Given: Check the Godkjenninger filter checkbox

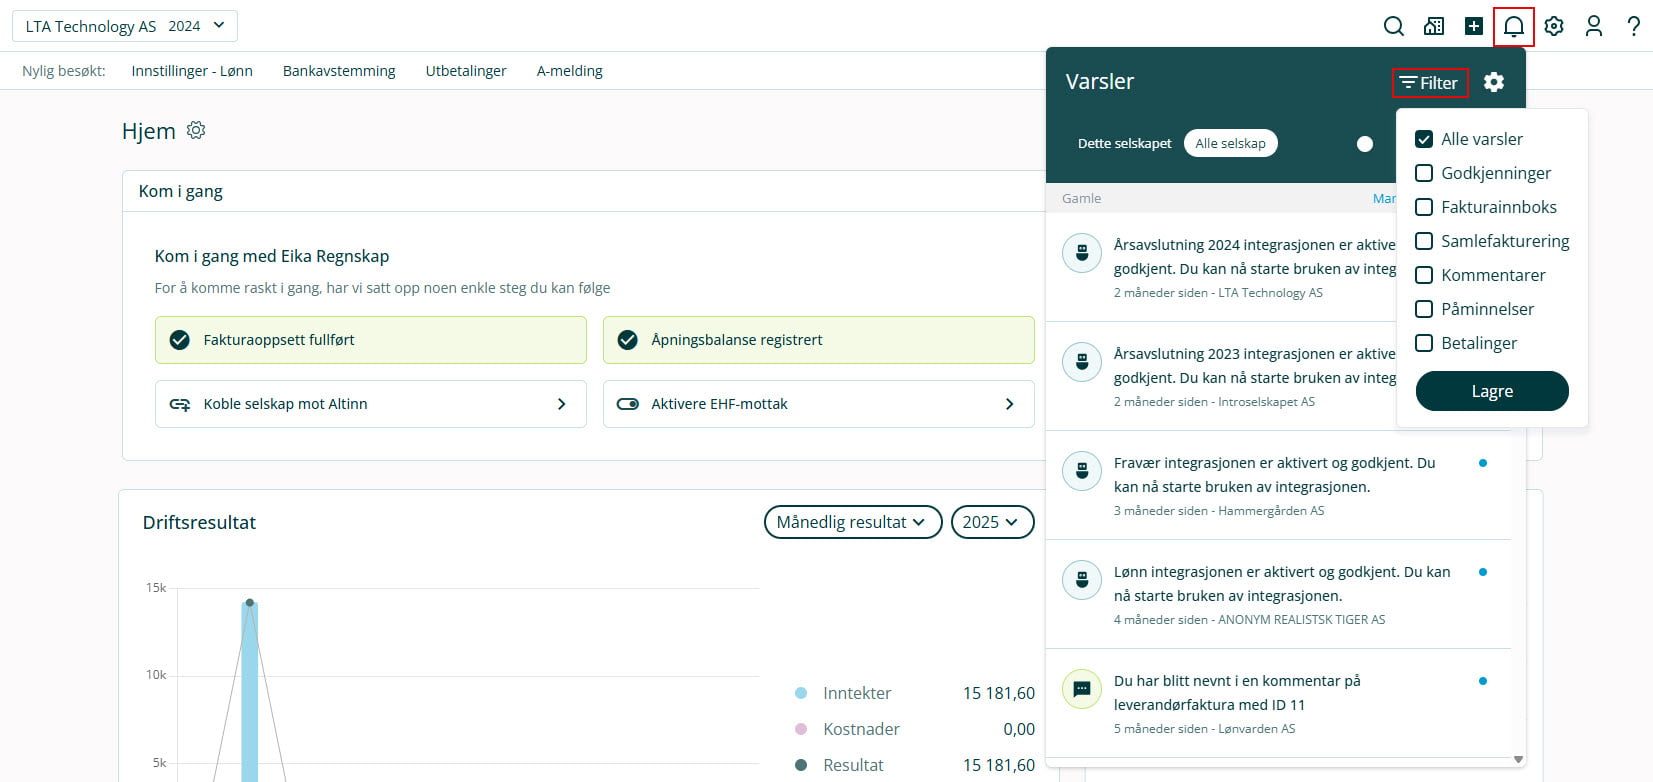Looking at the screenshot, I should 1424,173.
